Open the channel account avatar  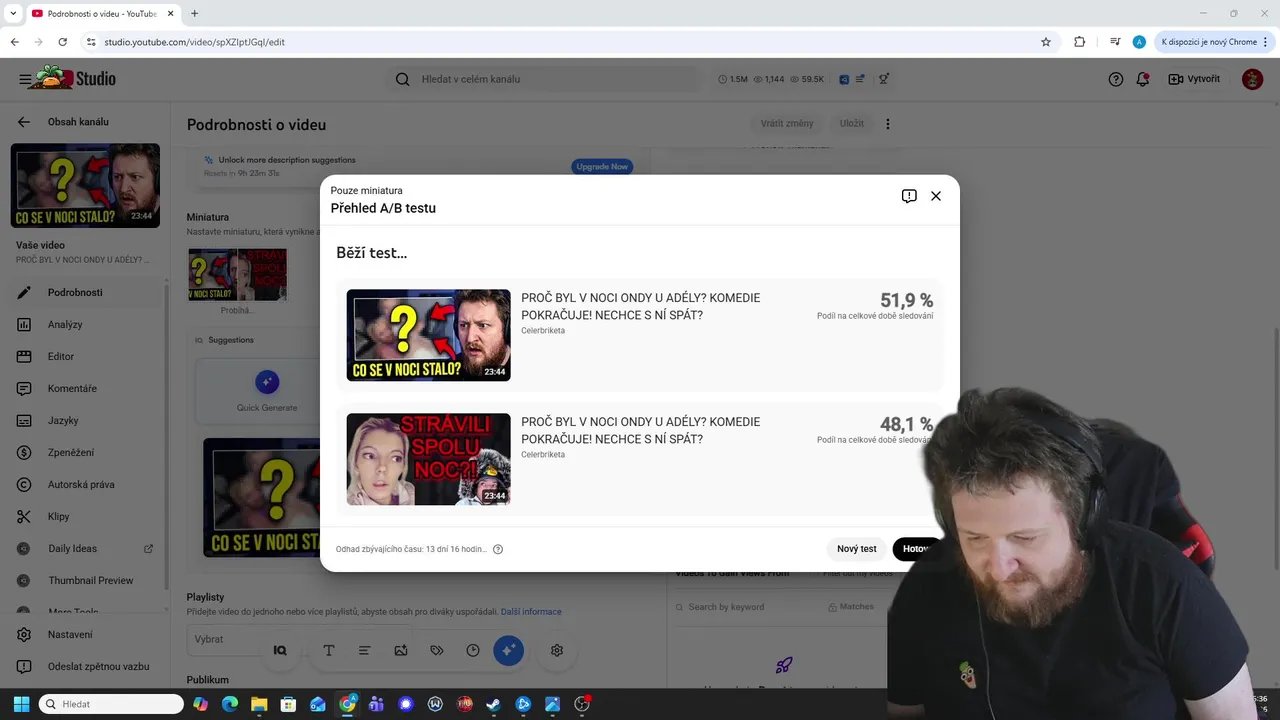click(1252, 79)
